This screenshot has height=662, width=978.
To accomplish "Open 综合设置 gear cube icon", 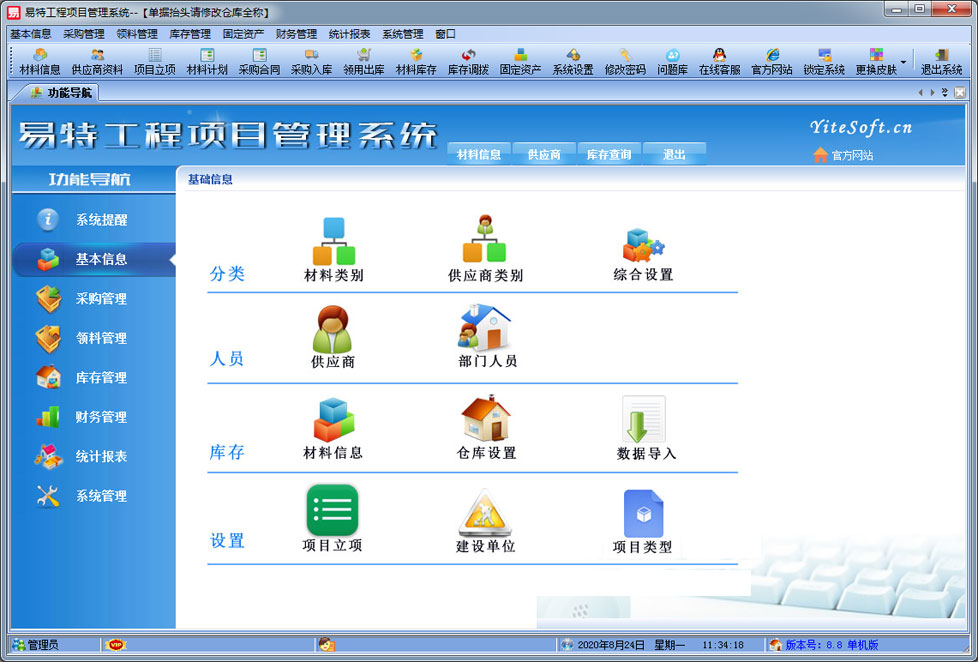I will click(x=643, y=245).
